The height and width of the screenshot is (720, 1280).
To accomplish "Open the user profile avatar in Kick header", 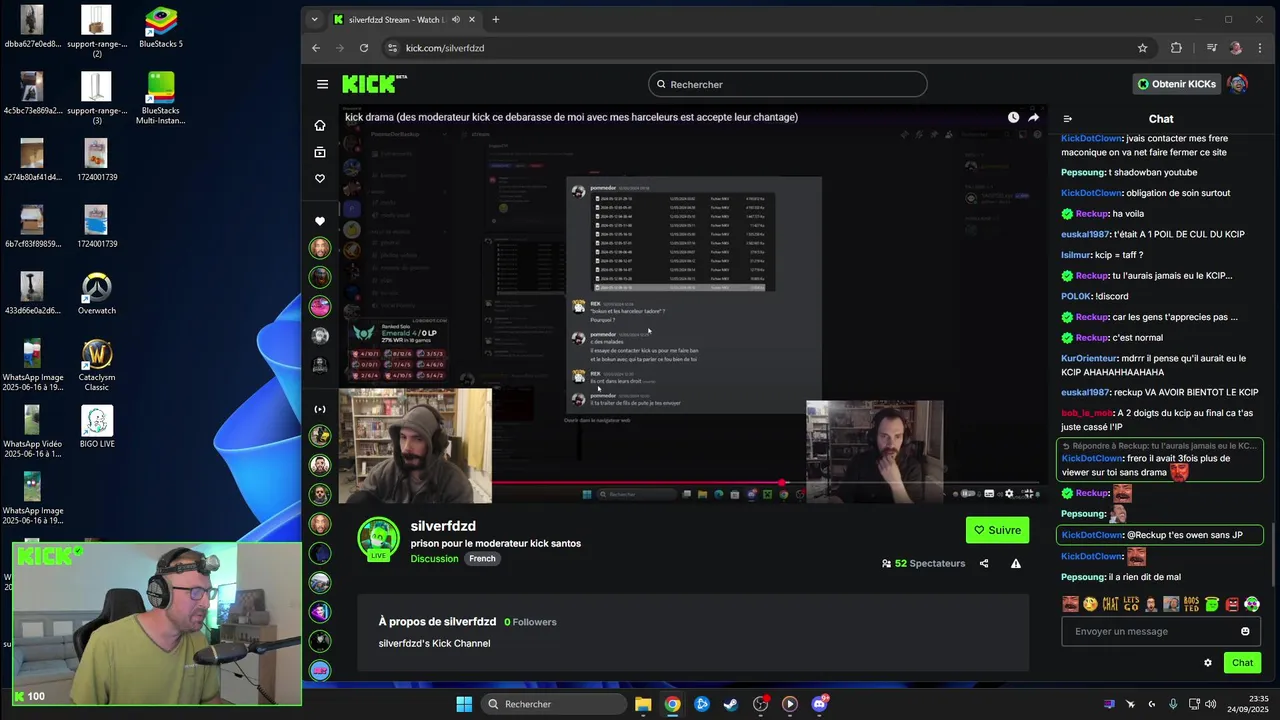I will pos(1238,84).
